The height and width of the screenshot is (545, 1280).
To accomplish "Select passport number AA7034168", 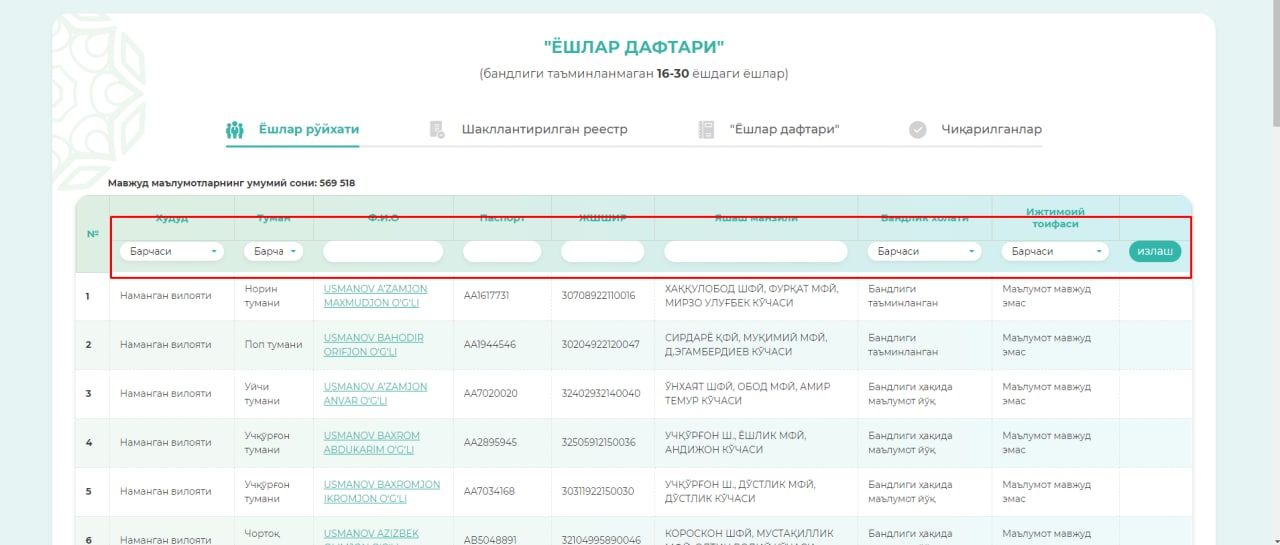I will [490, 492].
